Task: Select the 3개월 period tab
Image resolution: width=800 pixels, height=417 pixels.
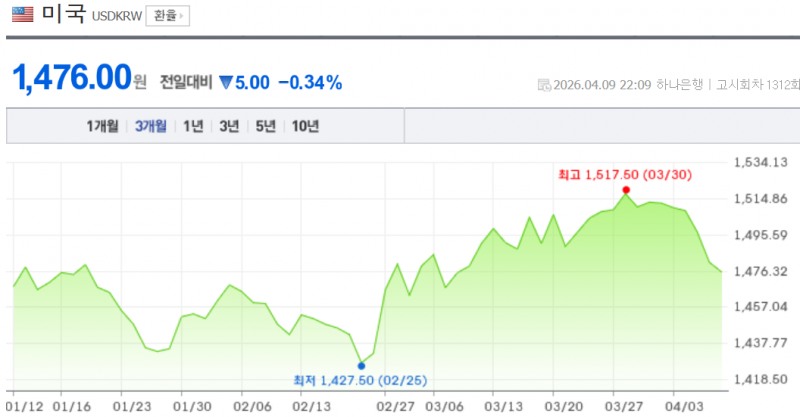Action: [152, 126]
